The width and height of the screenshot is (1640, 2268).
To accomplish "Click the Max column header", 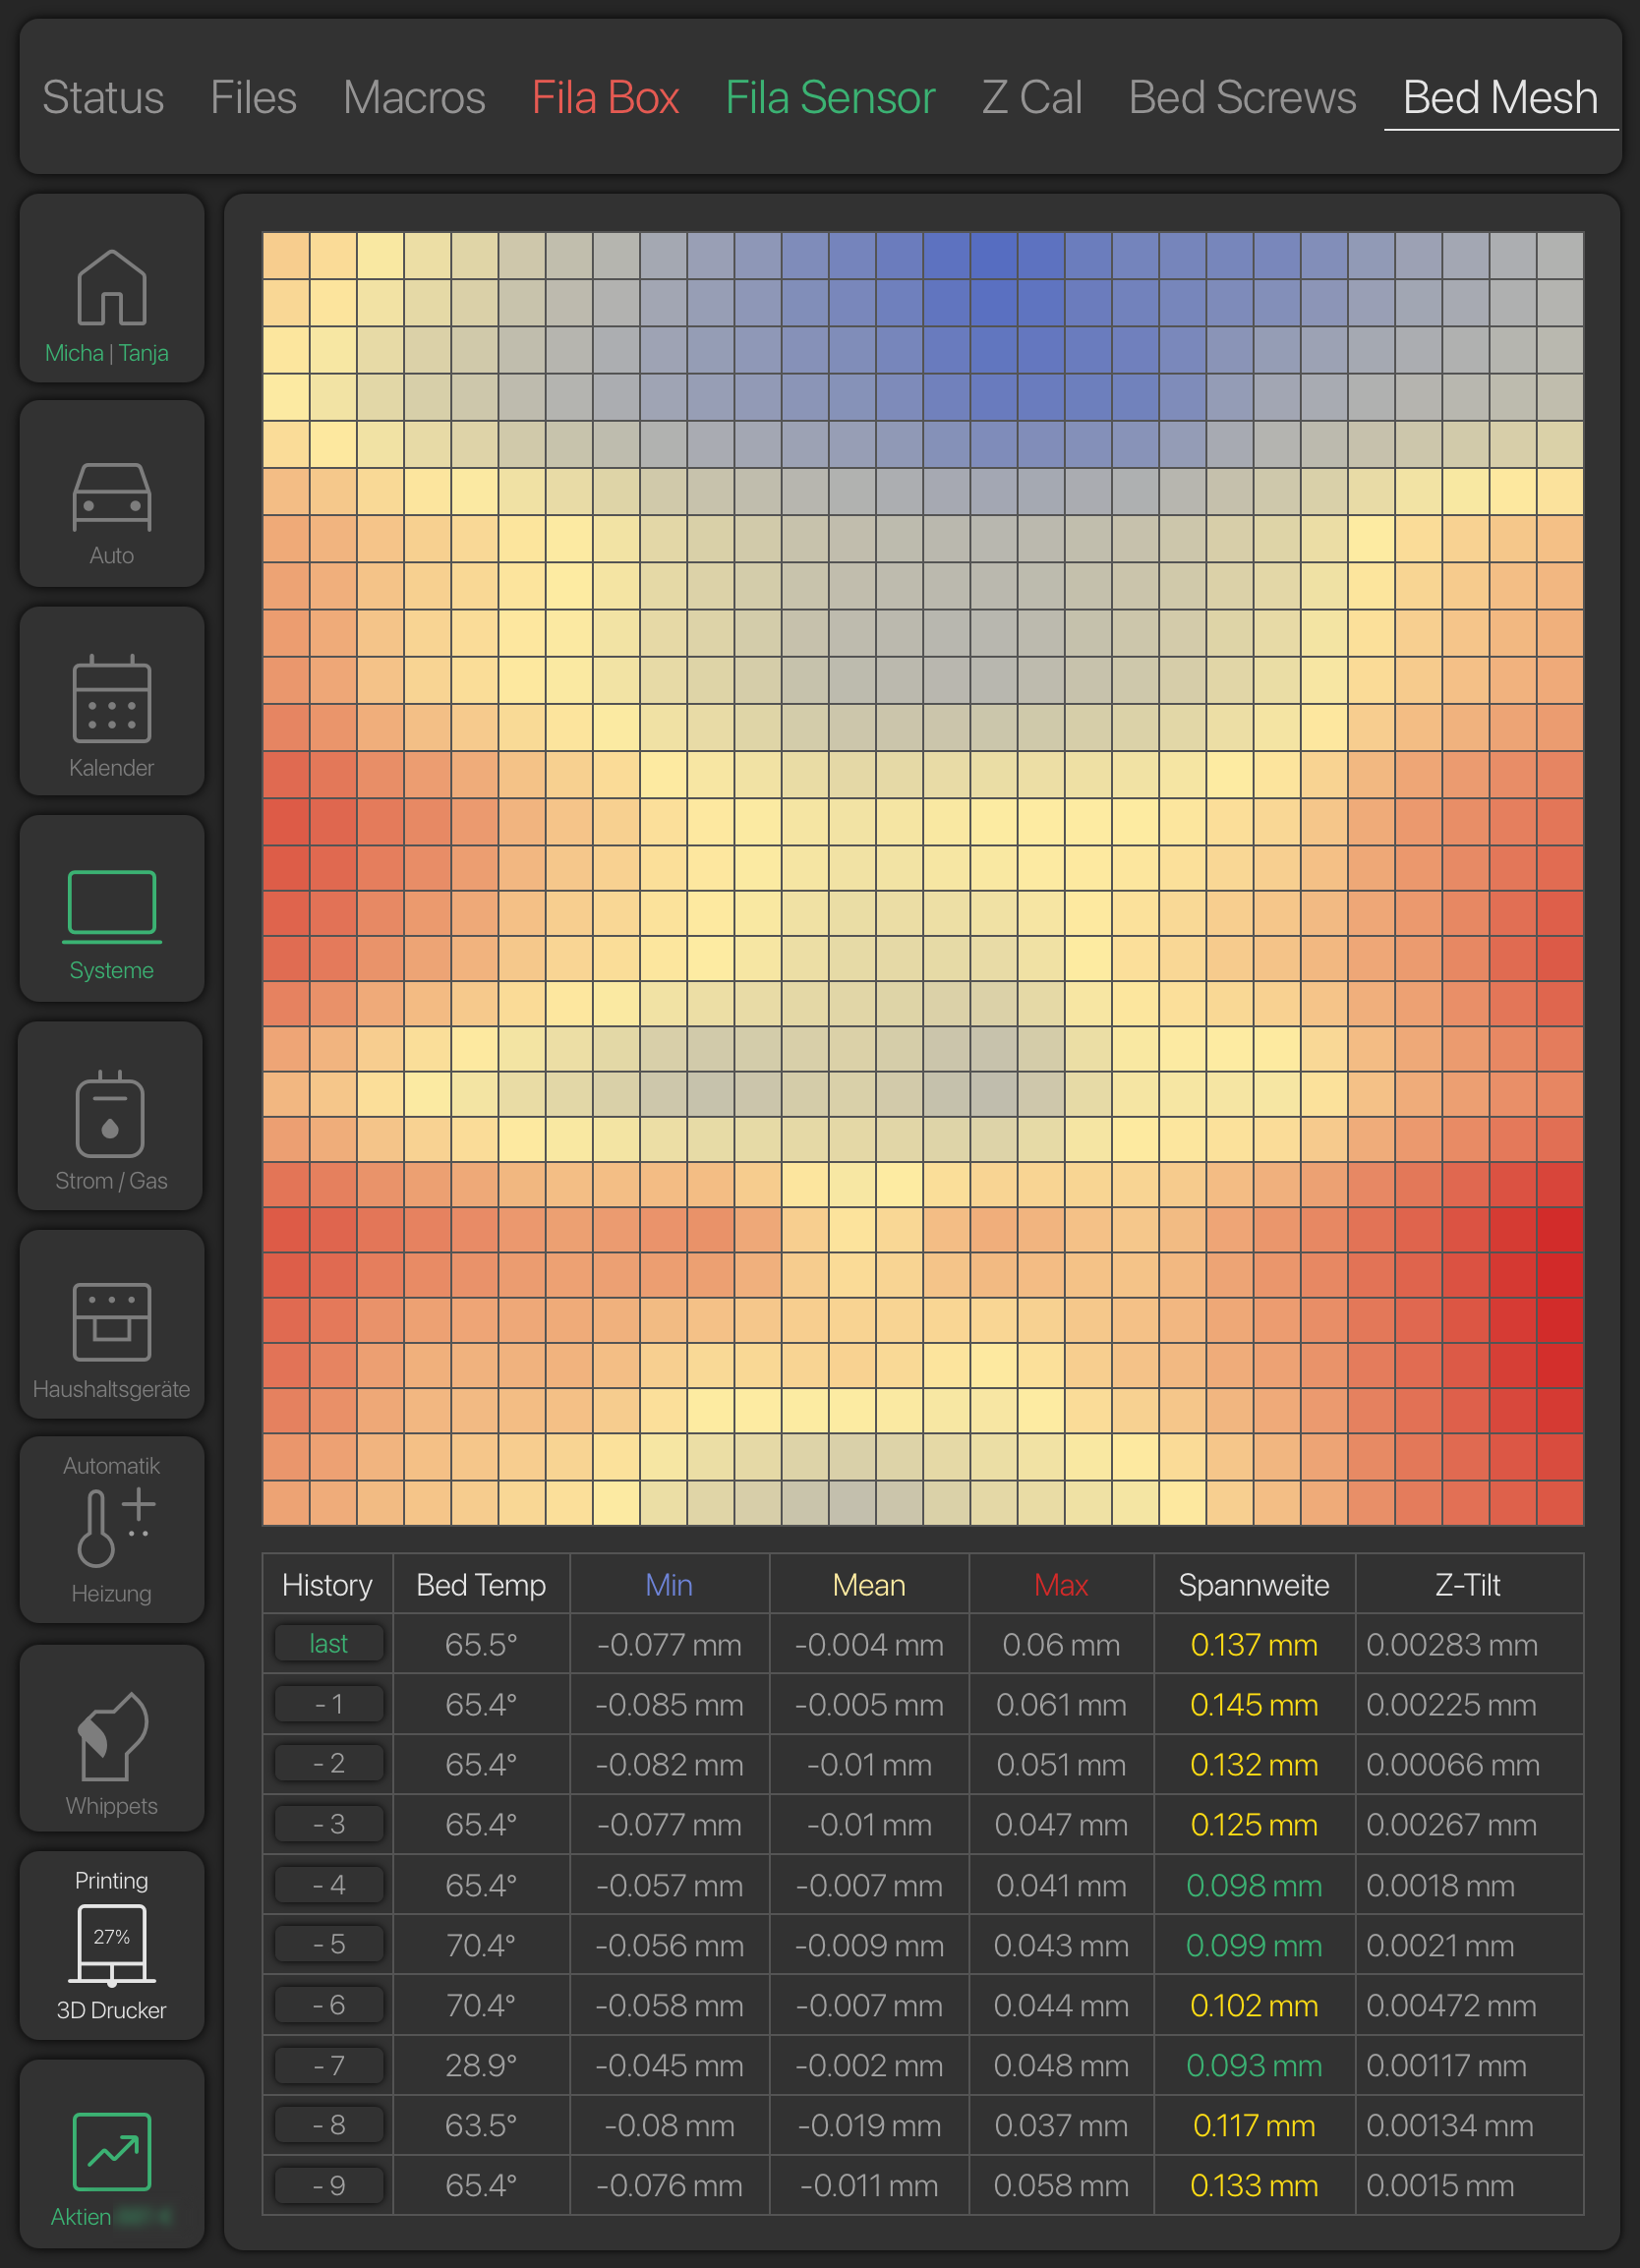I will pos(1061,1584).
